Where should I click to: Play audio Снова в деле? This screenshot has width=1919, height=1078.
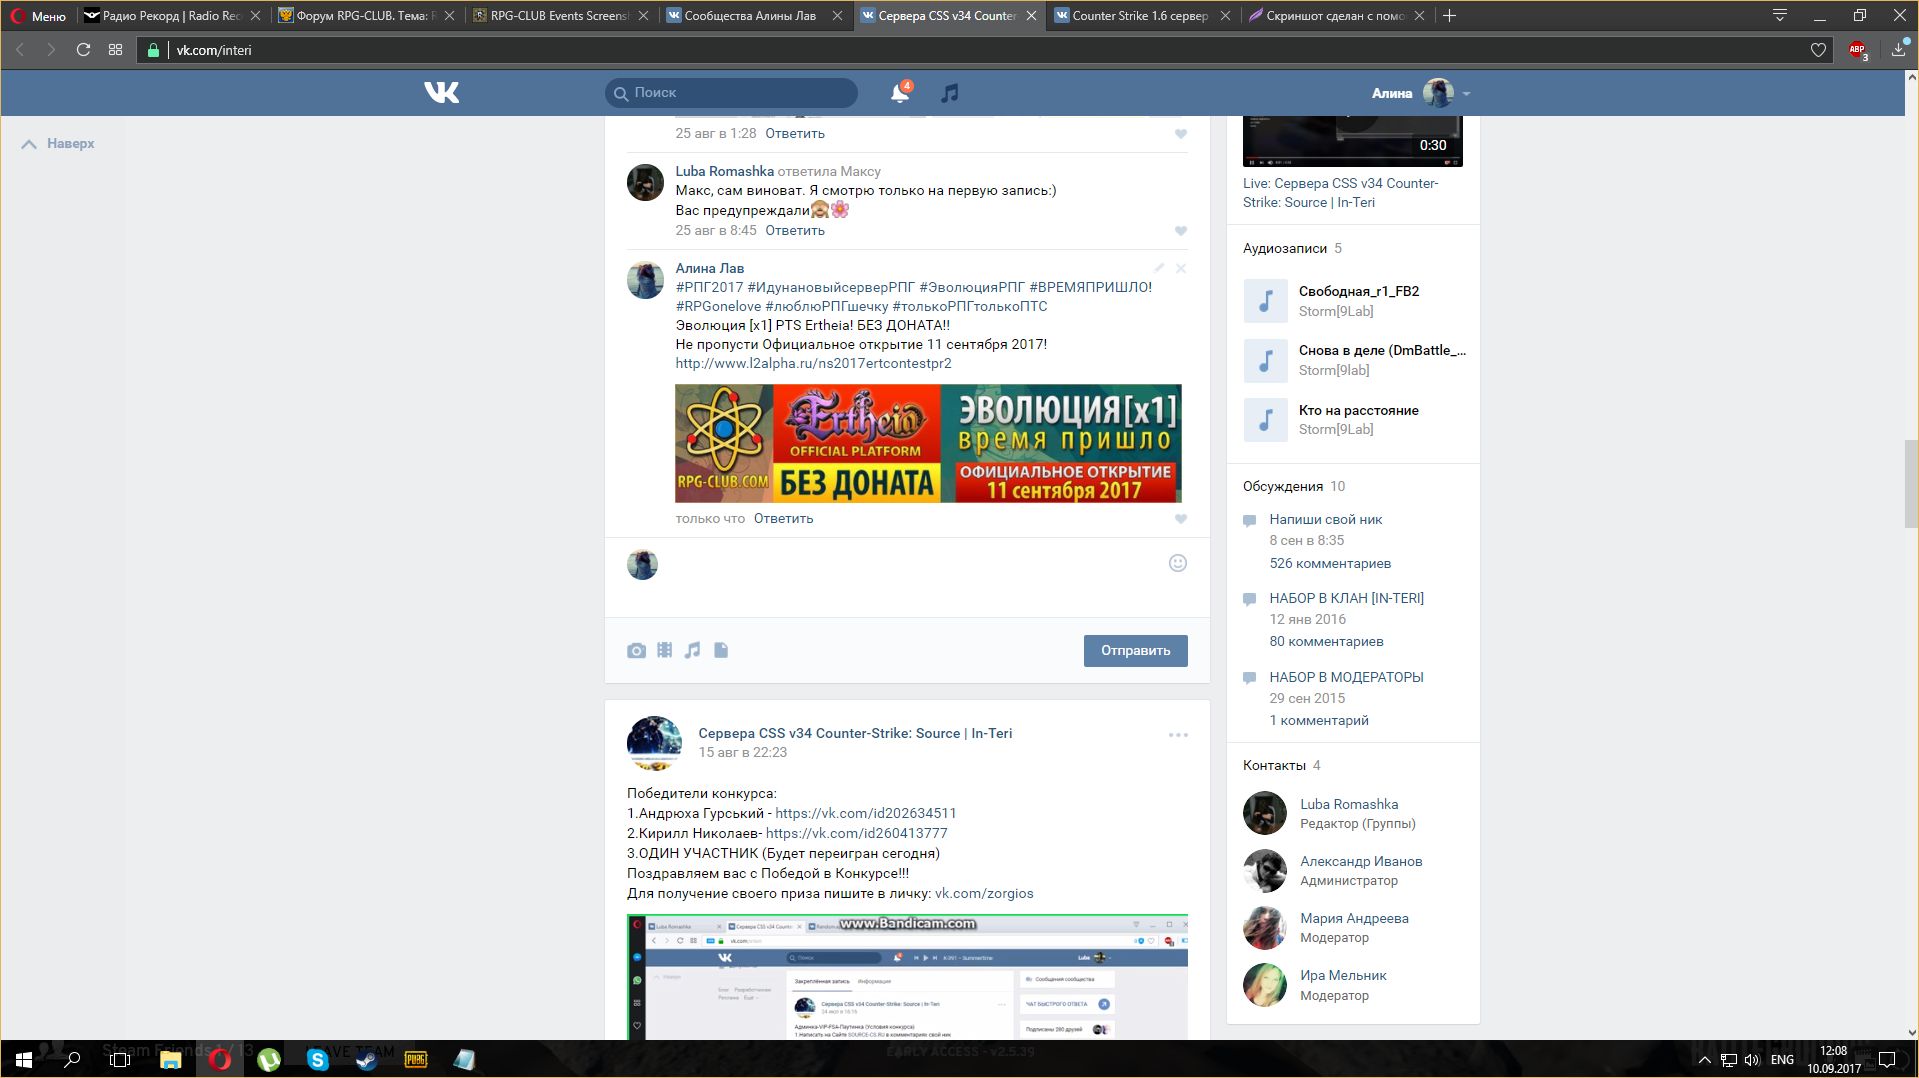(x=1265, y=360)
